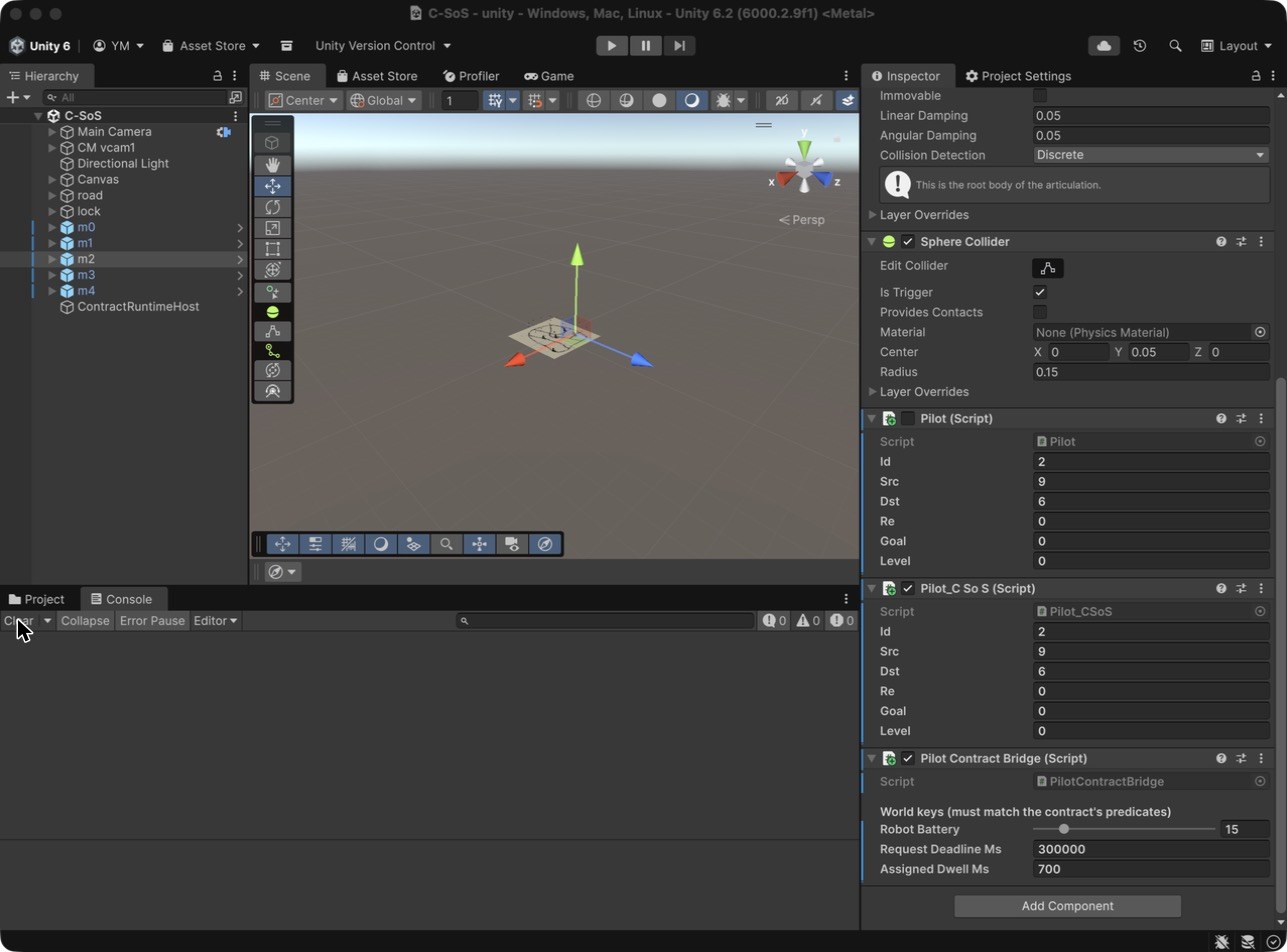Adjust the Robot Battery slider handle
Viewport: 1287px width, 952px height.
point(1064,829)
